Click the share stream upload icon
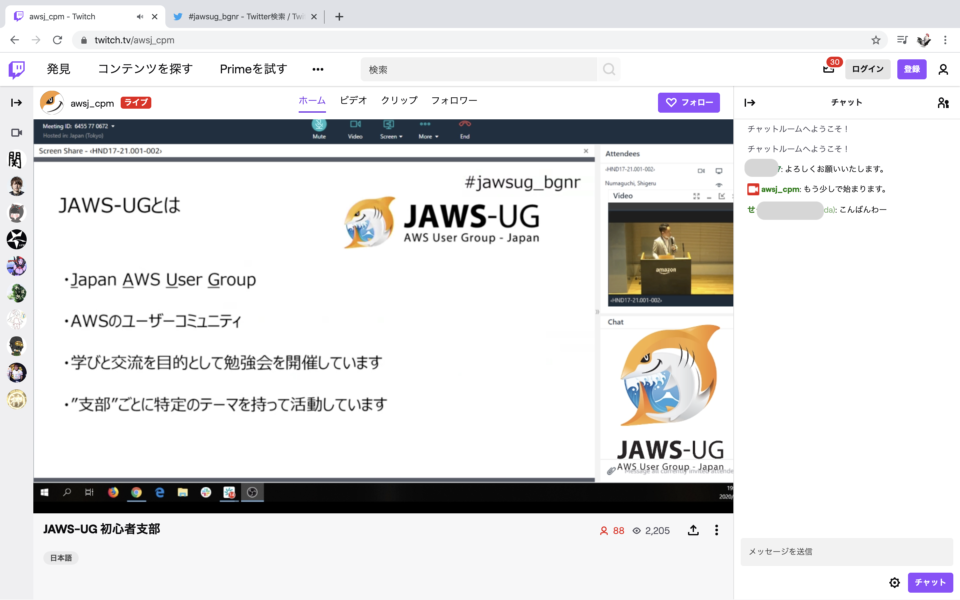The image size is (960, 600). click(x=693, y=530)
